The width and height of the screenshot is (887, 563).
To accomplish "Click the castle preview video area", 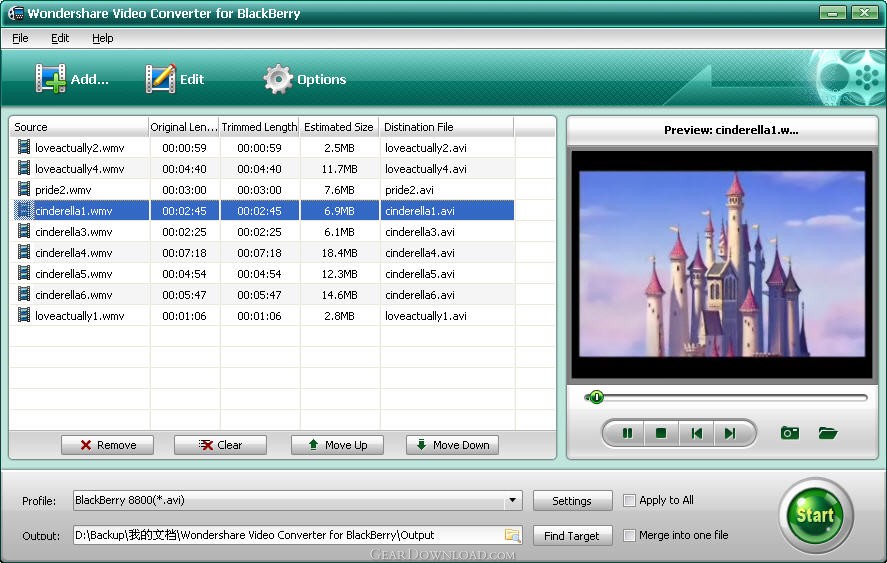I will (722, 264).
